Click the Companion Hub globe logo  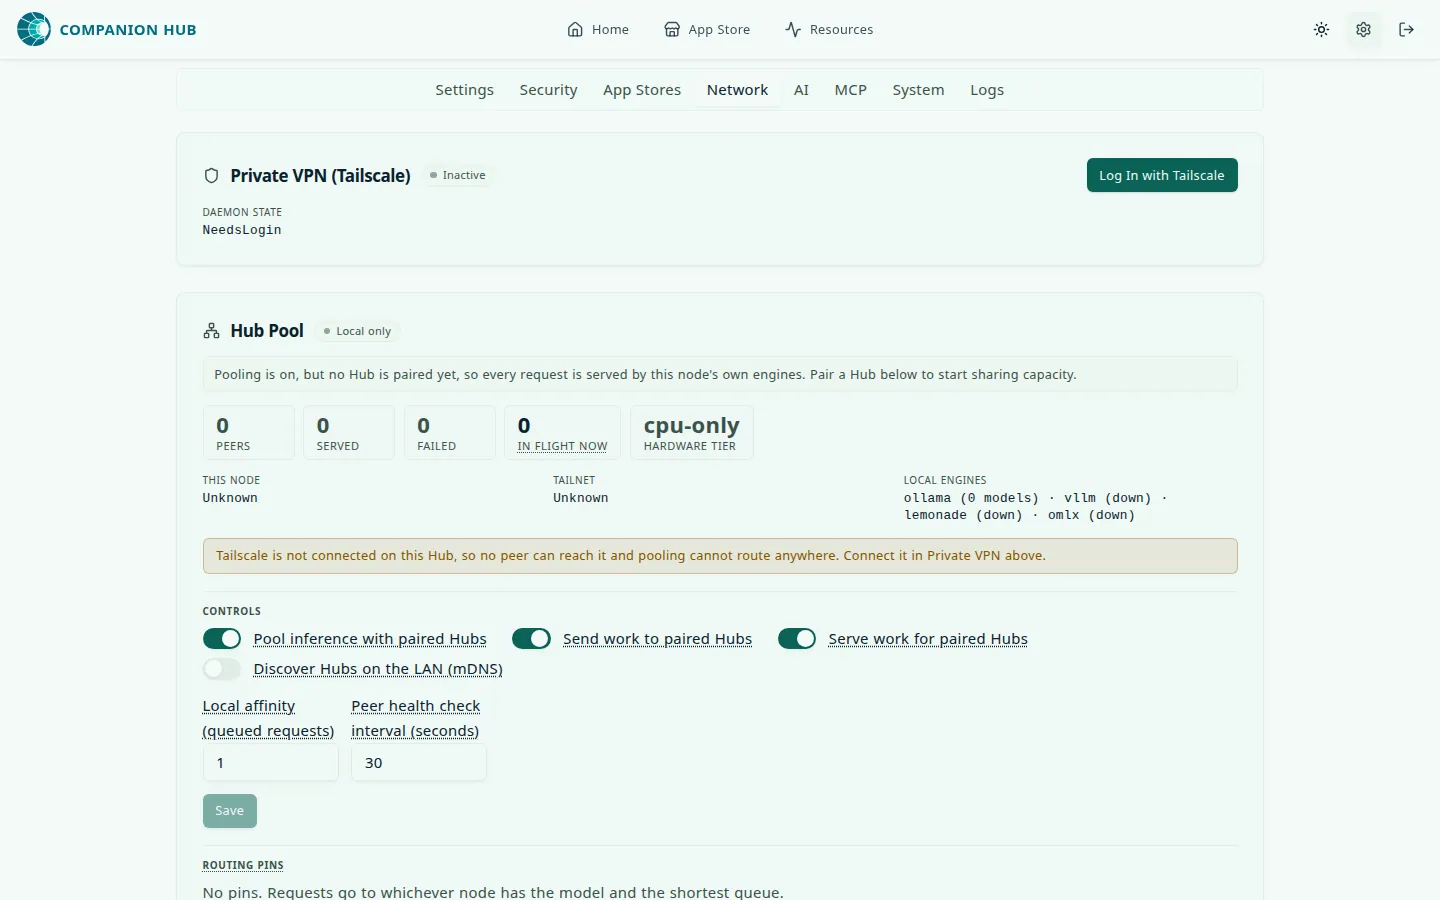(34, 29)
